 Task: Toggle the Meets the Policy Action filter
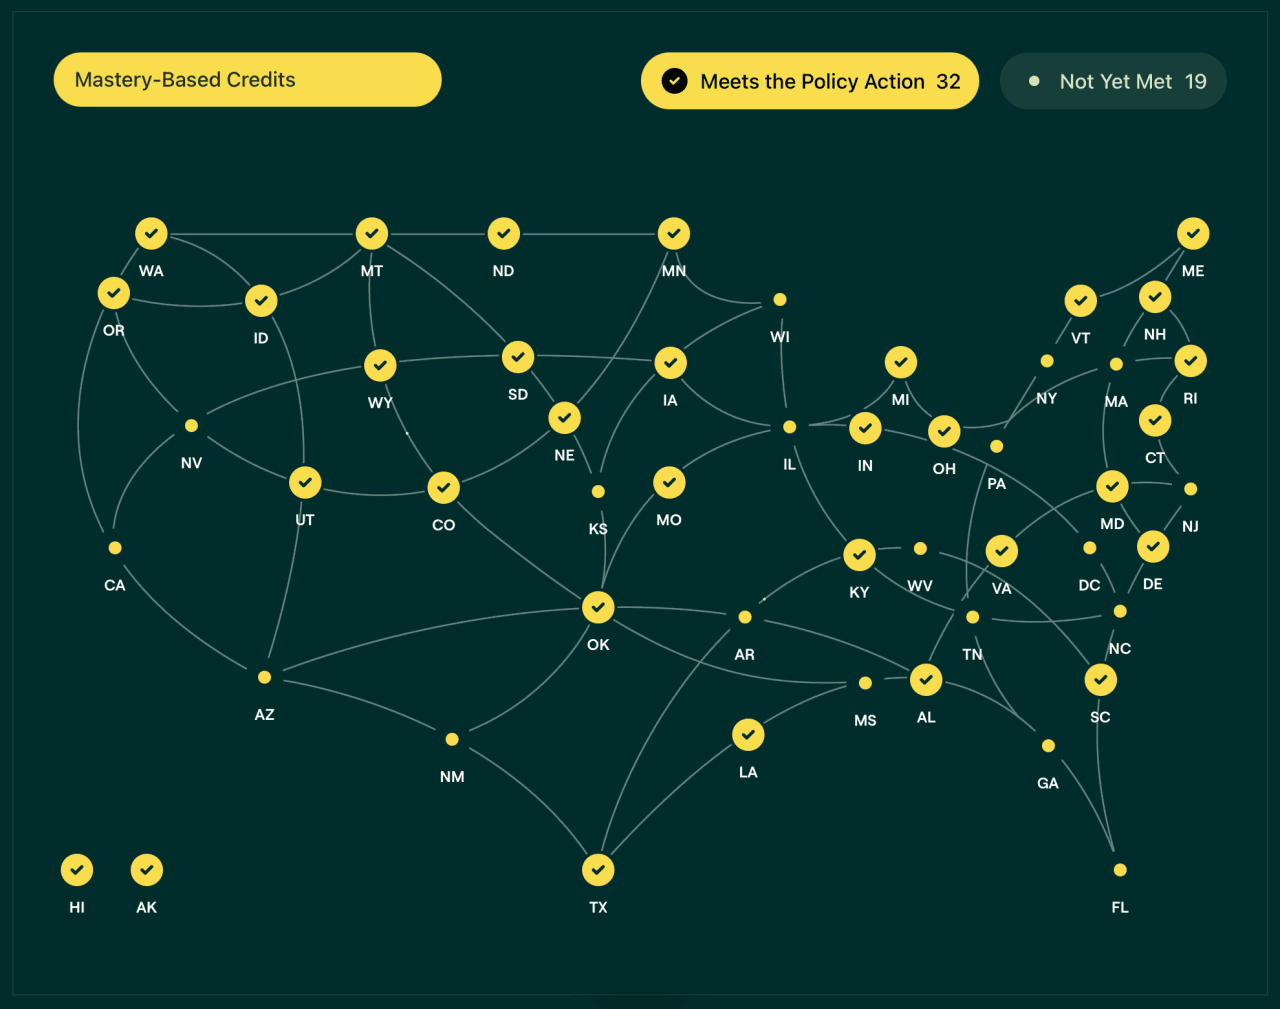[810, 81]
